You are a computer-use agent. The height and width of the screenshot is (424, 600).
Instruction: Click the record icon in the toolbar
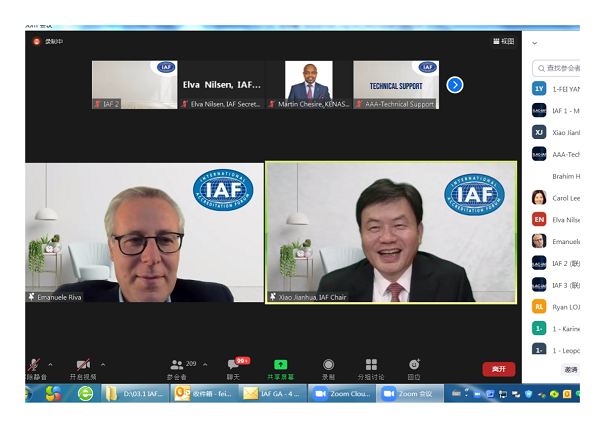point(328,366)
